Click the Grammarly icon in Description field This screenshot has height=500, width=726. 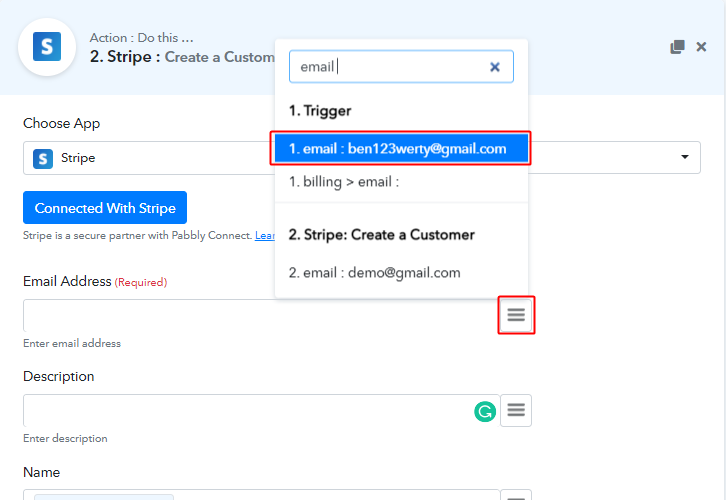485,412
